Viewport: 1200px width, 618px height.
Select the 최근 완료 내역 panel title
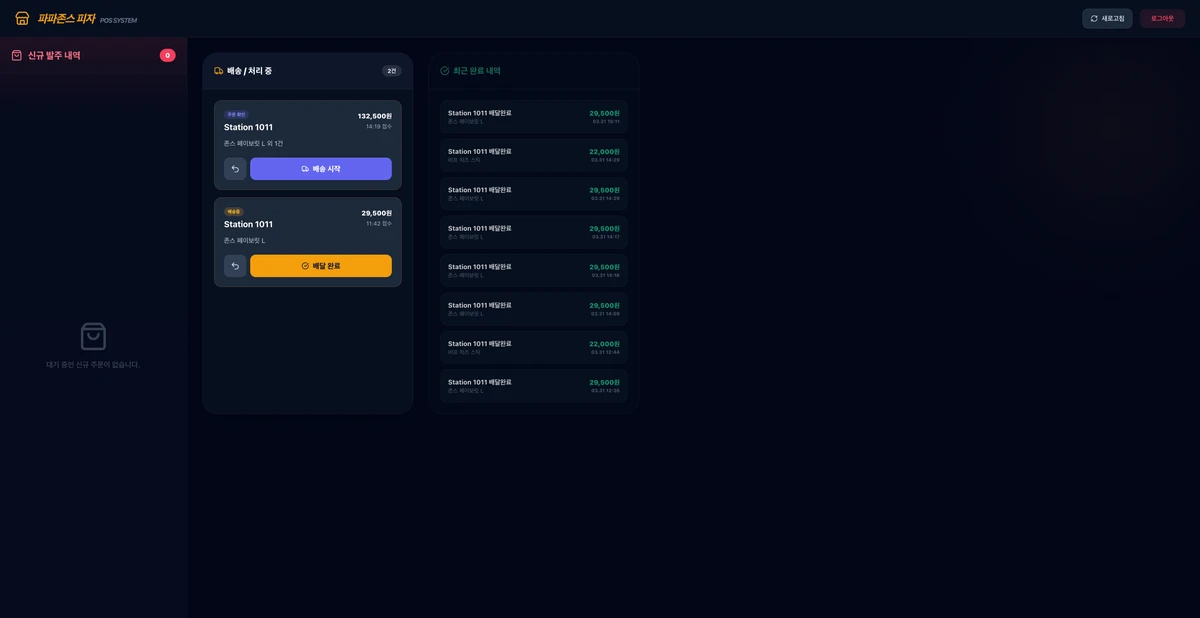pos(477,71)
